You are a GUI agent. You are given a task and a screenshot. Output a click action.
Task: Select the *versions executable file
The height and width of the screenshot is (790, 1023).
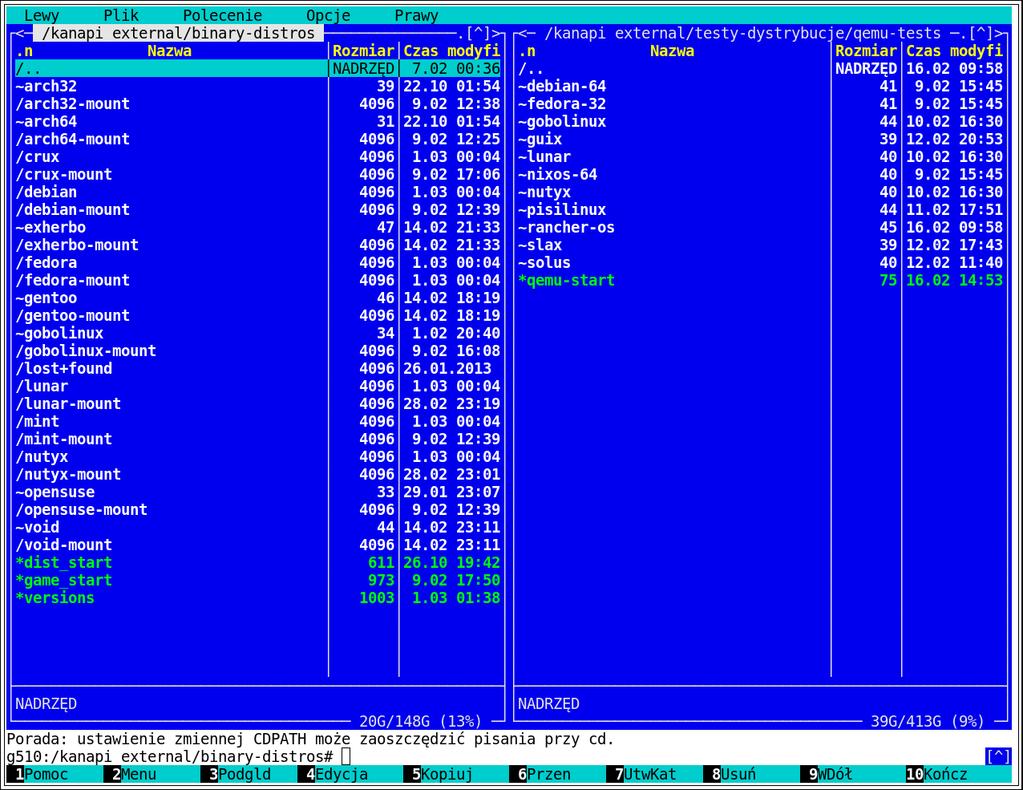pos(258,598)
